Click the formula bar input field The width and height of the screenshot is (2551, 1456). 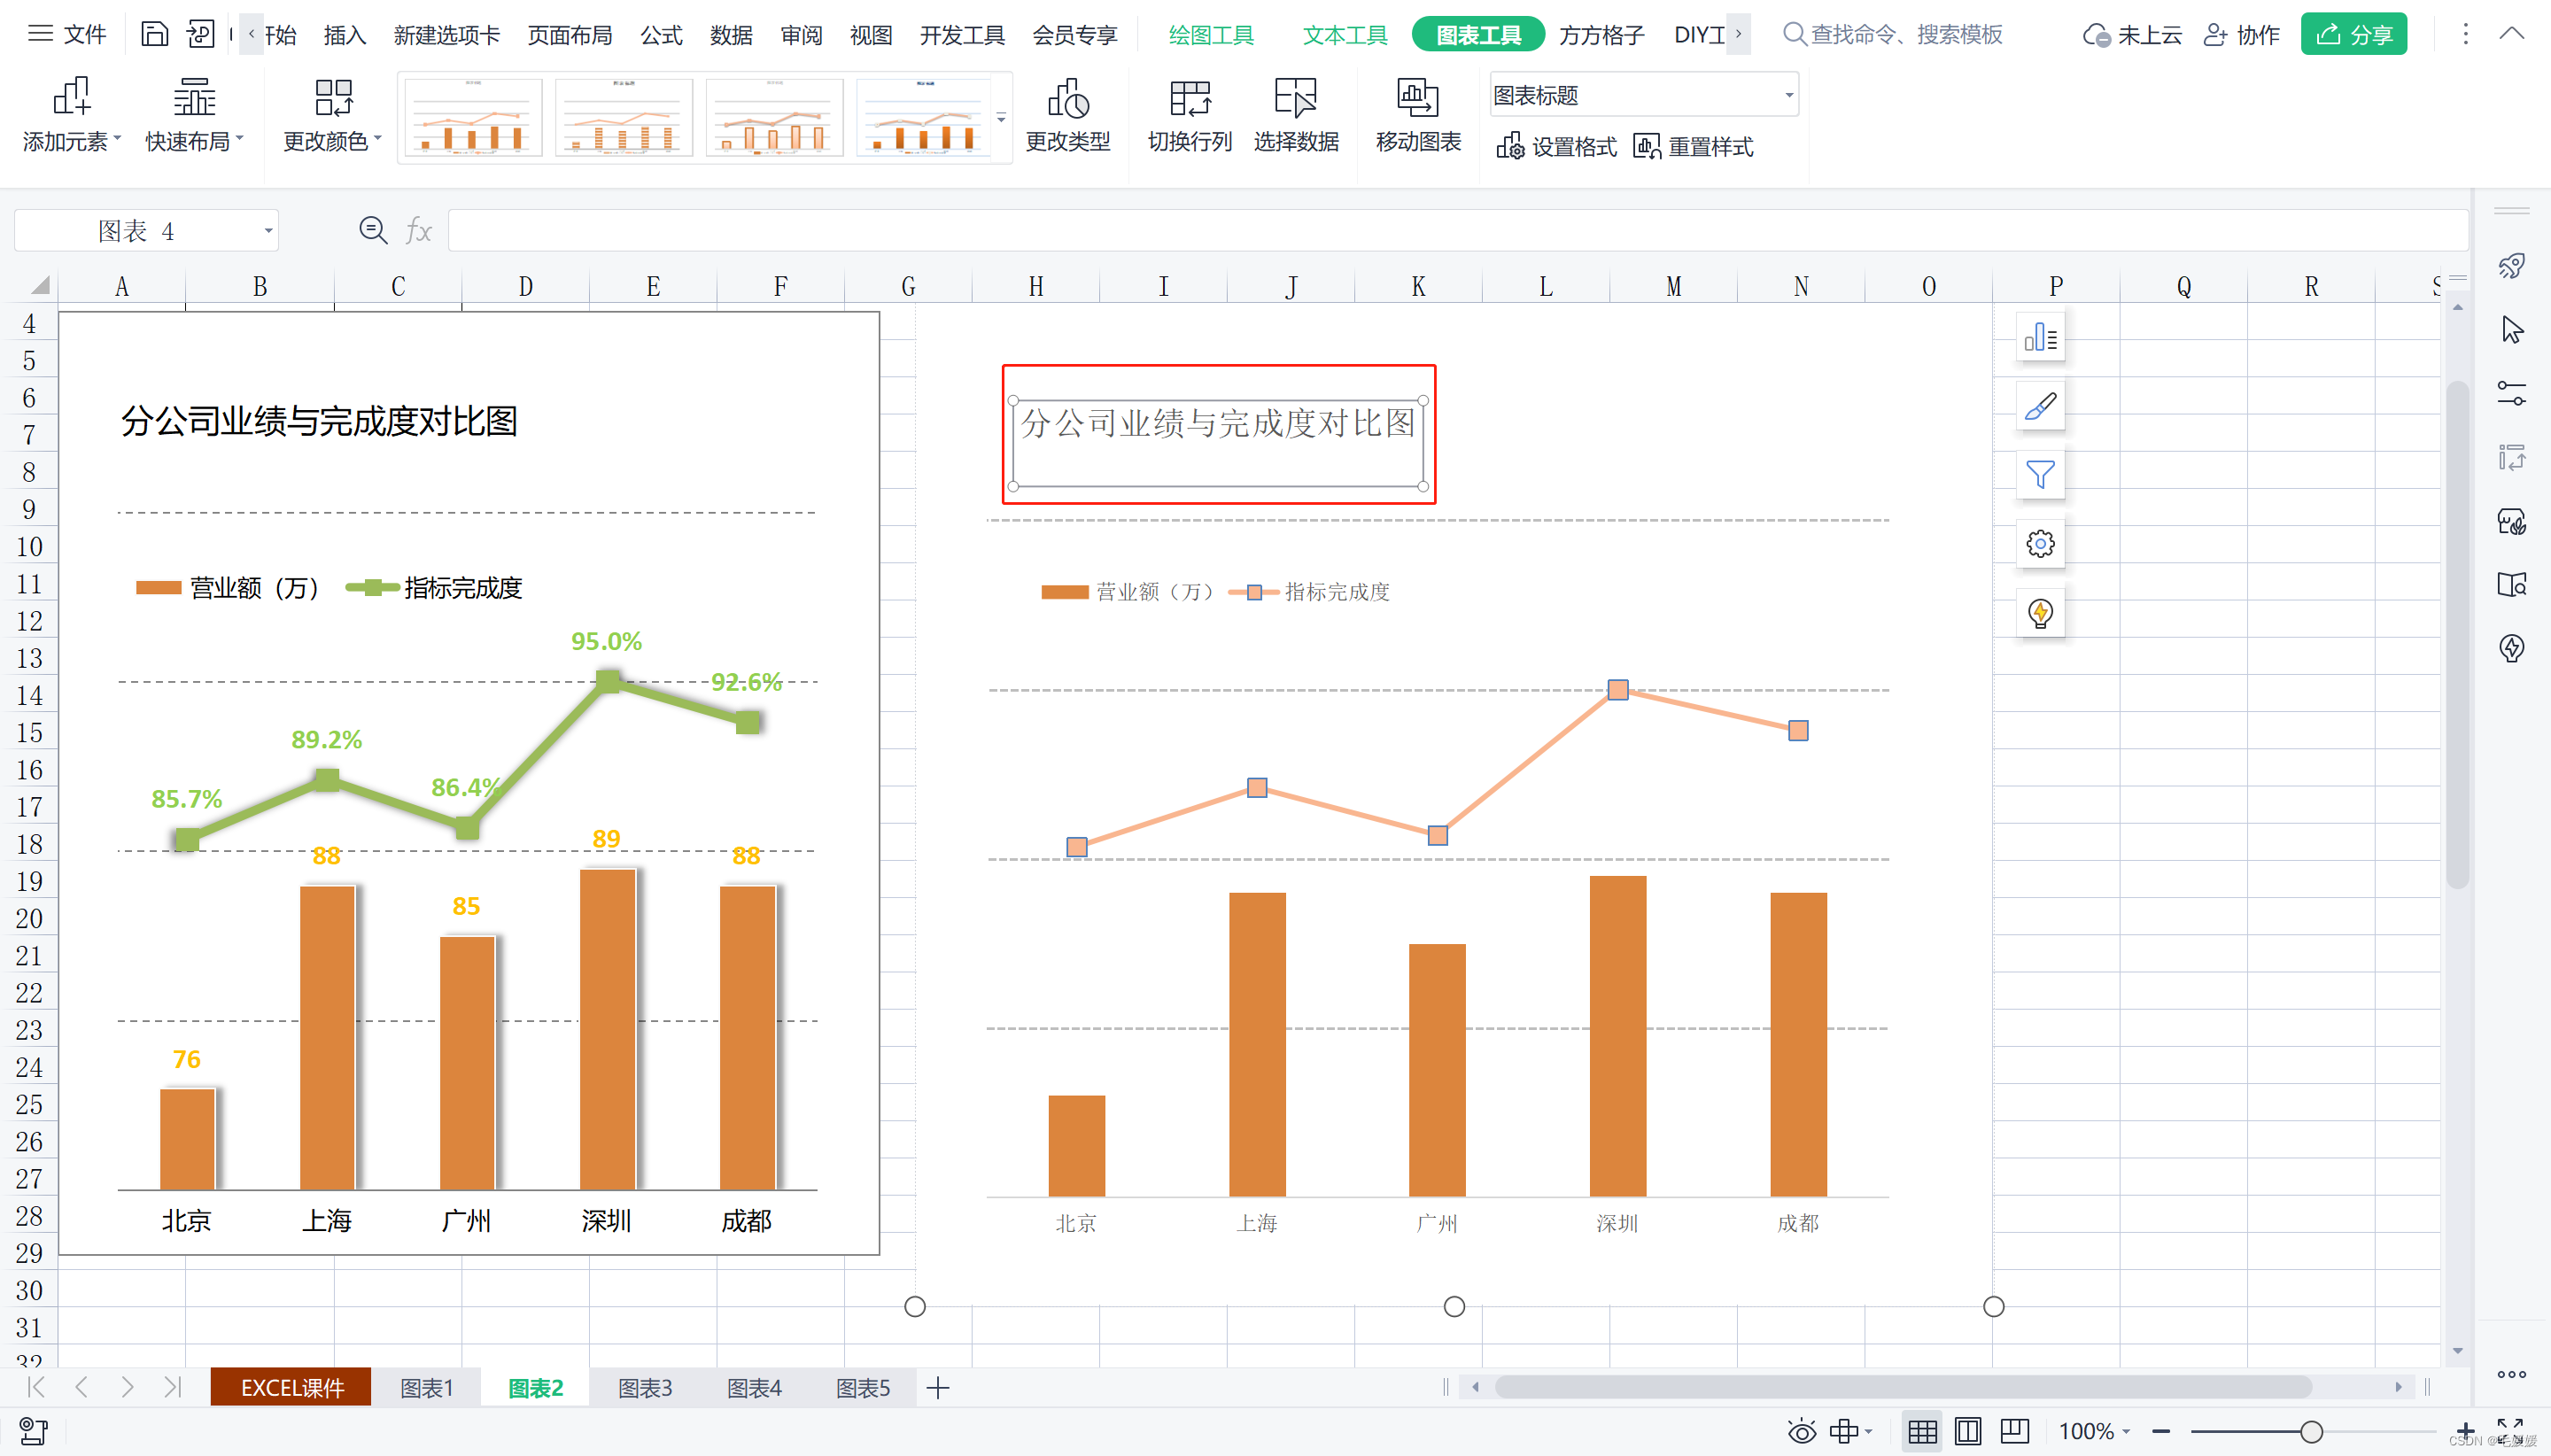[1457, 231]
